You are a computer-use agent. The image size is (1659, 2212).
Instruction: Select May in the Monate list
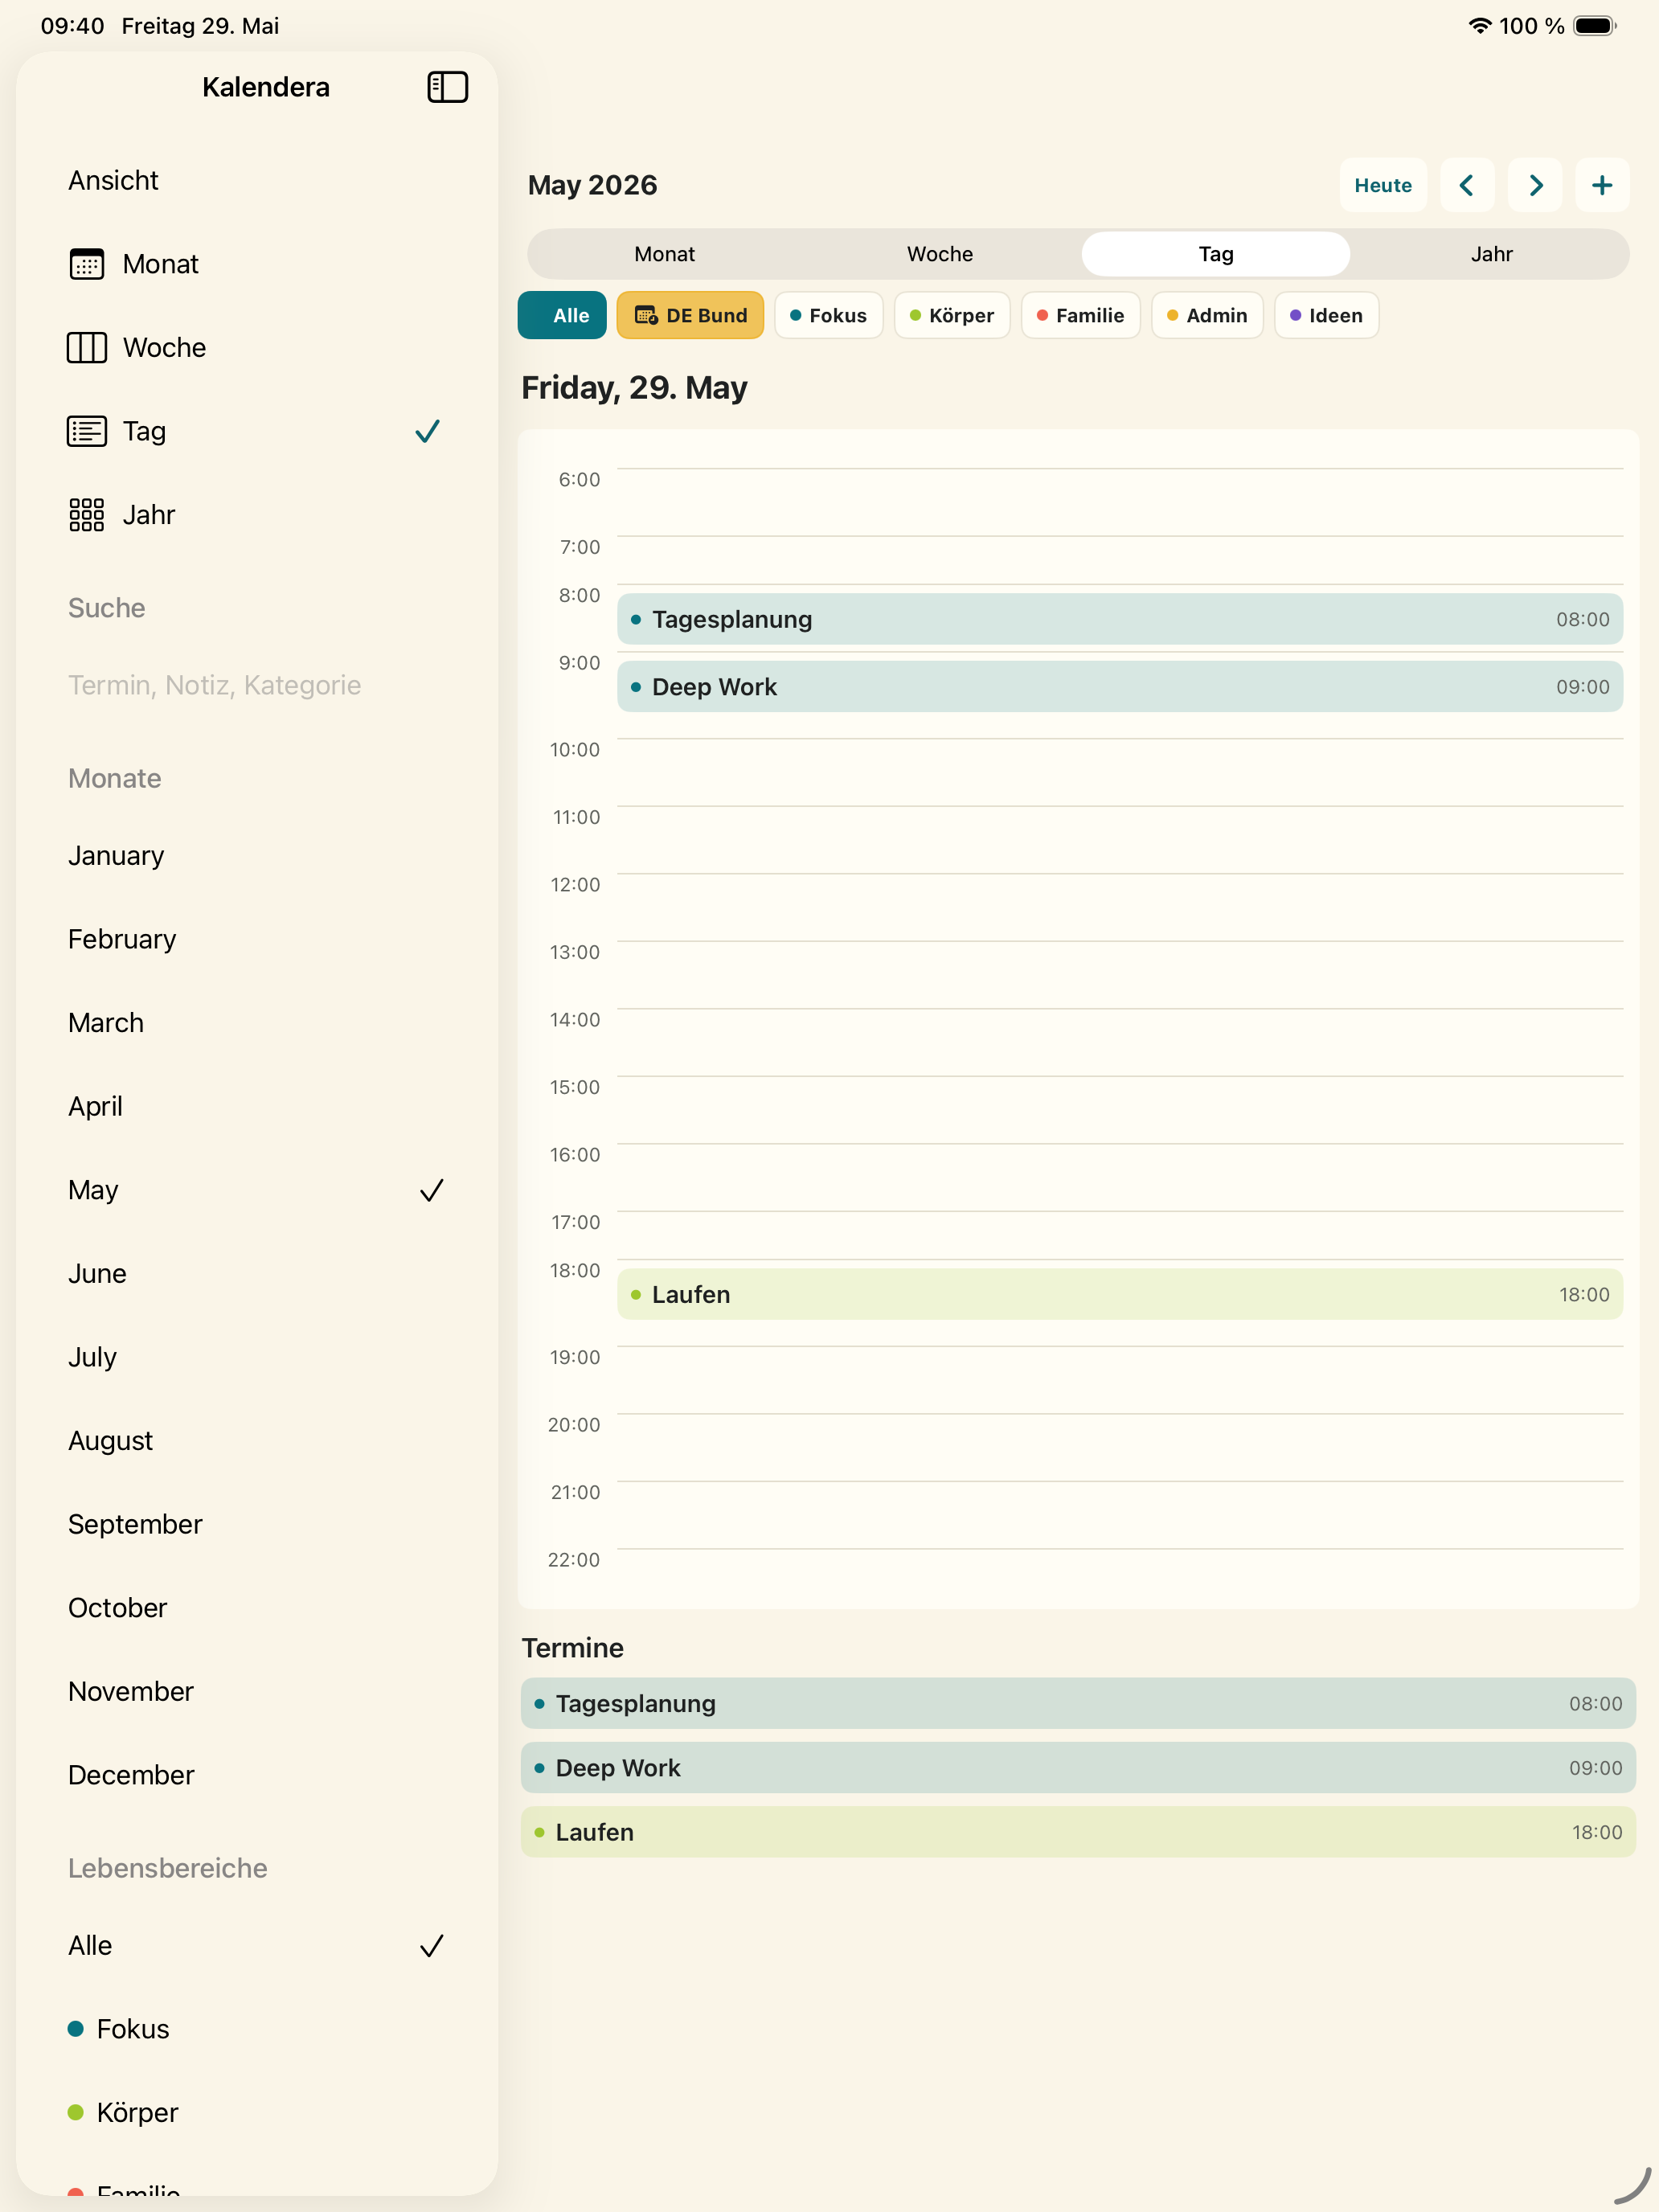[x=257, y=1190]
